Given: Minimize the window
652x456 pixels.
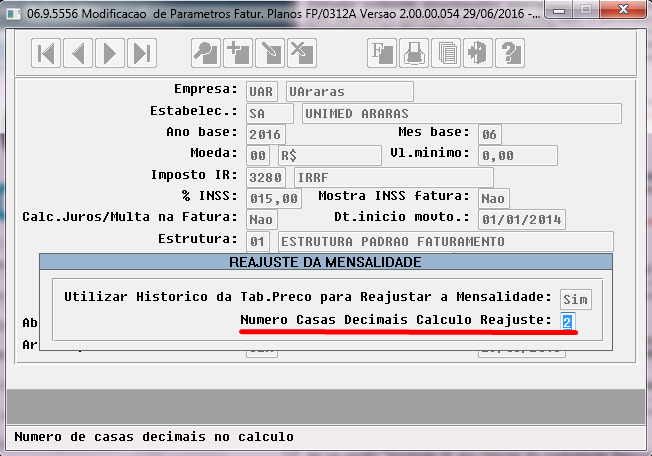Looking at the screenshot, I should tap(559, 10).
